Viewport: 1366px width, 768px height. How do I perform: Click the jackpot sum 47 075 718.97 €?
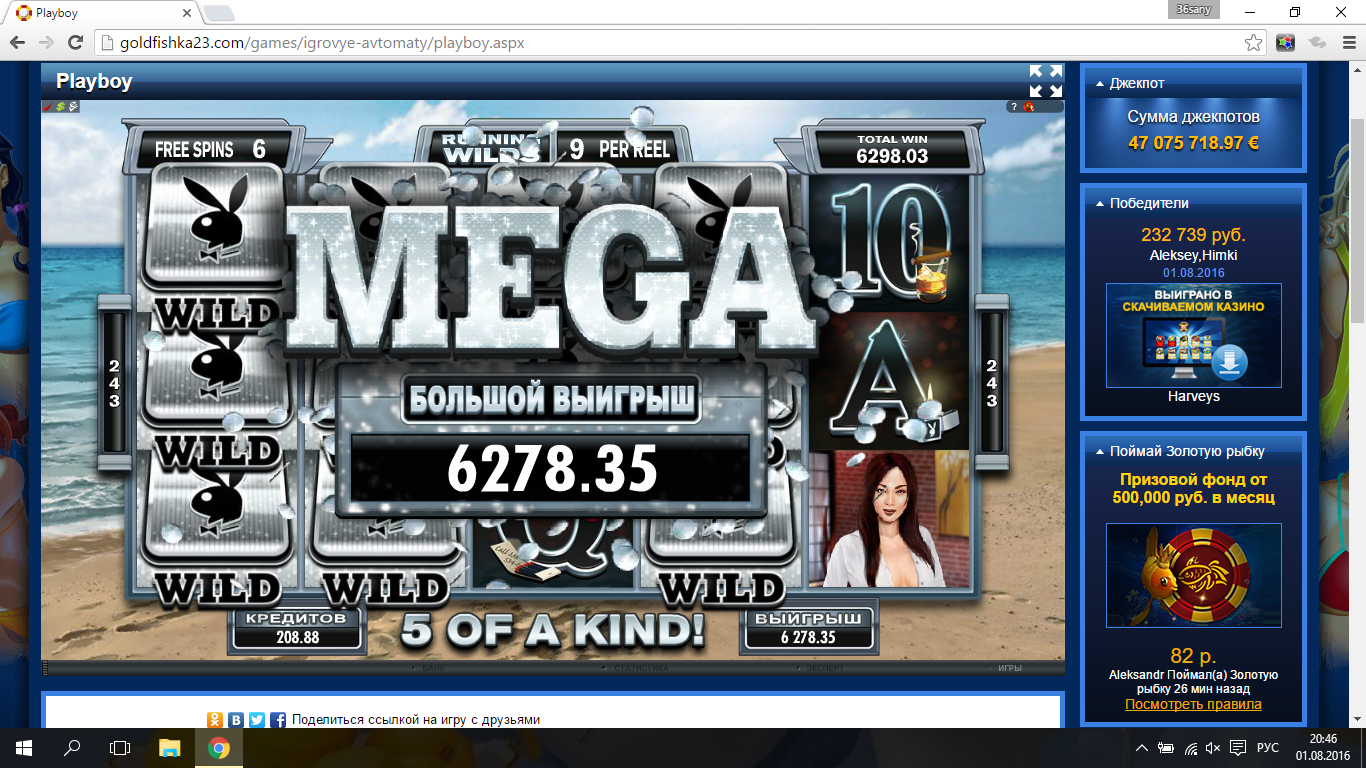point(1193,143)
